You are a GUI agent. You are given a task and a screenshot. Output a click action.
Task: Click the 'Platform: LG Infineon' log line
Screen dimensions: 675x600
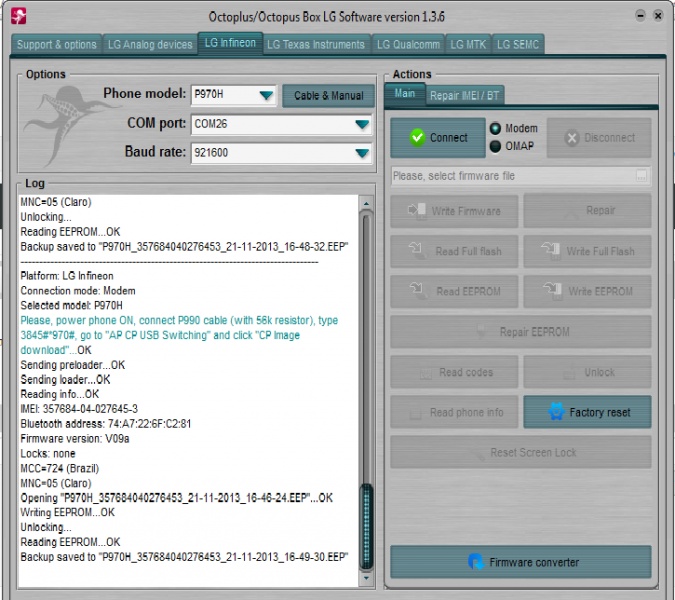[67, 276]
